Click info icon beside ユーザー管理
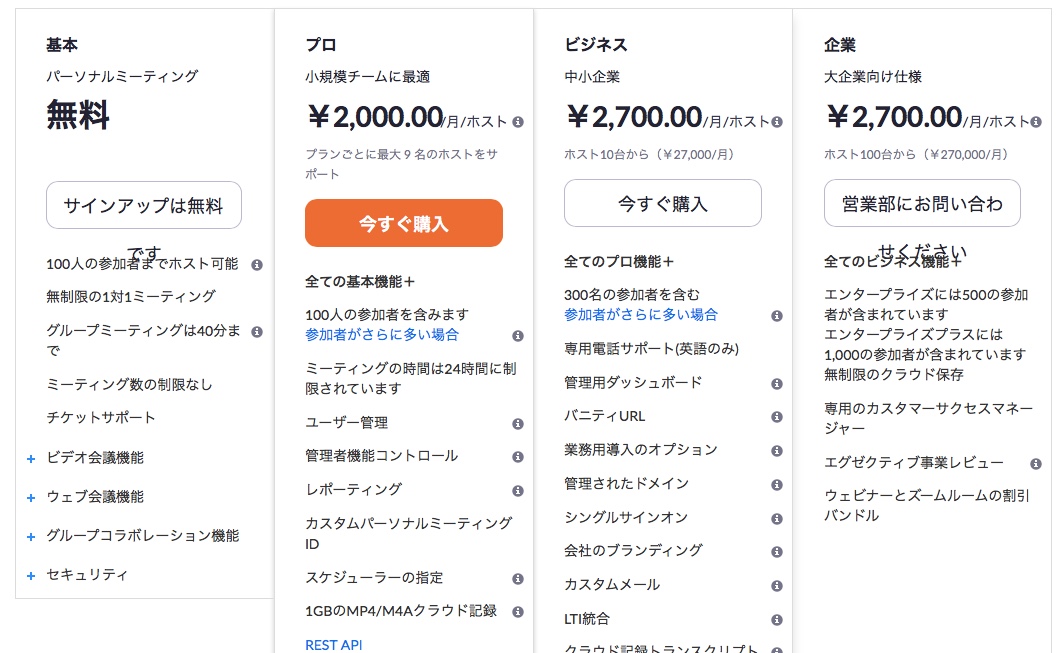The width and height of the screenshot is (1063, 653). click(518, 424)
